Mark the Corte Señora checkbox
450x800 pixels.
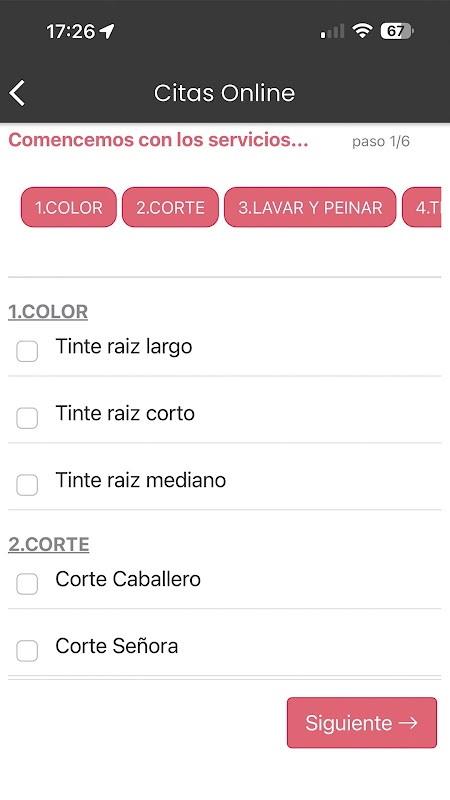[27, 651]
